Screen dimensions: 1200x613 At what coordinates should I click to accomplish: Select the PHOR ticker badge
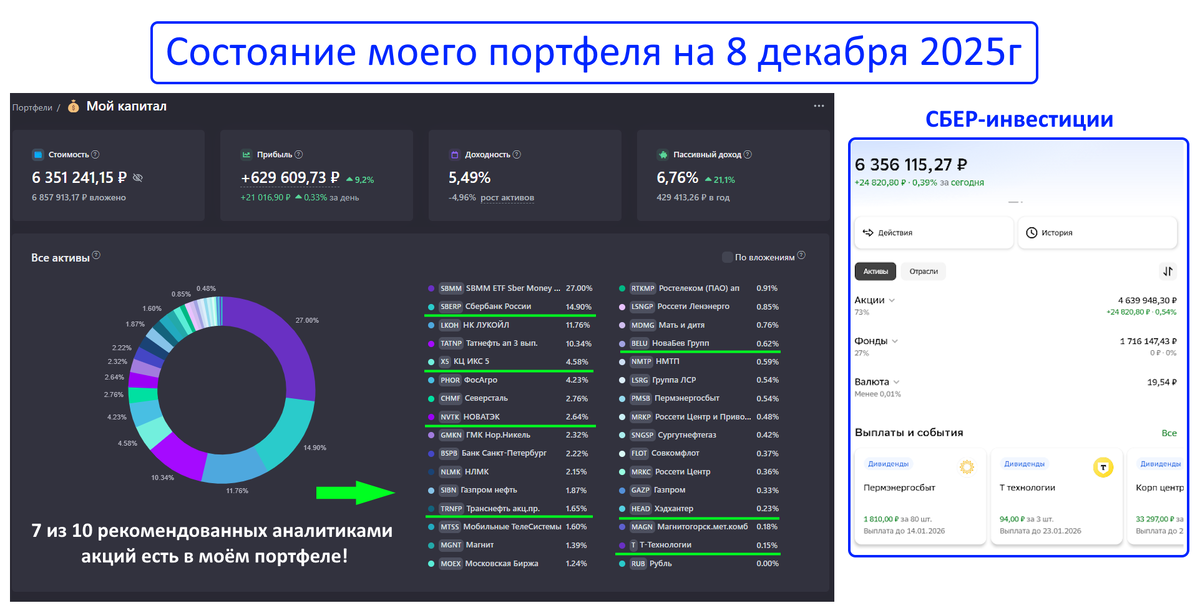click(x=451, y=380)
